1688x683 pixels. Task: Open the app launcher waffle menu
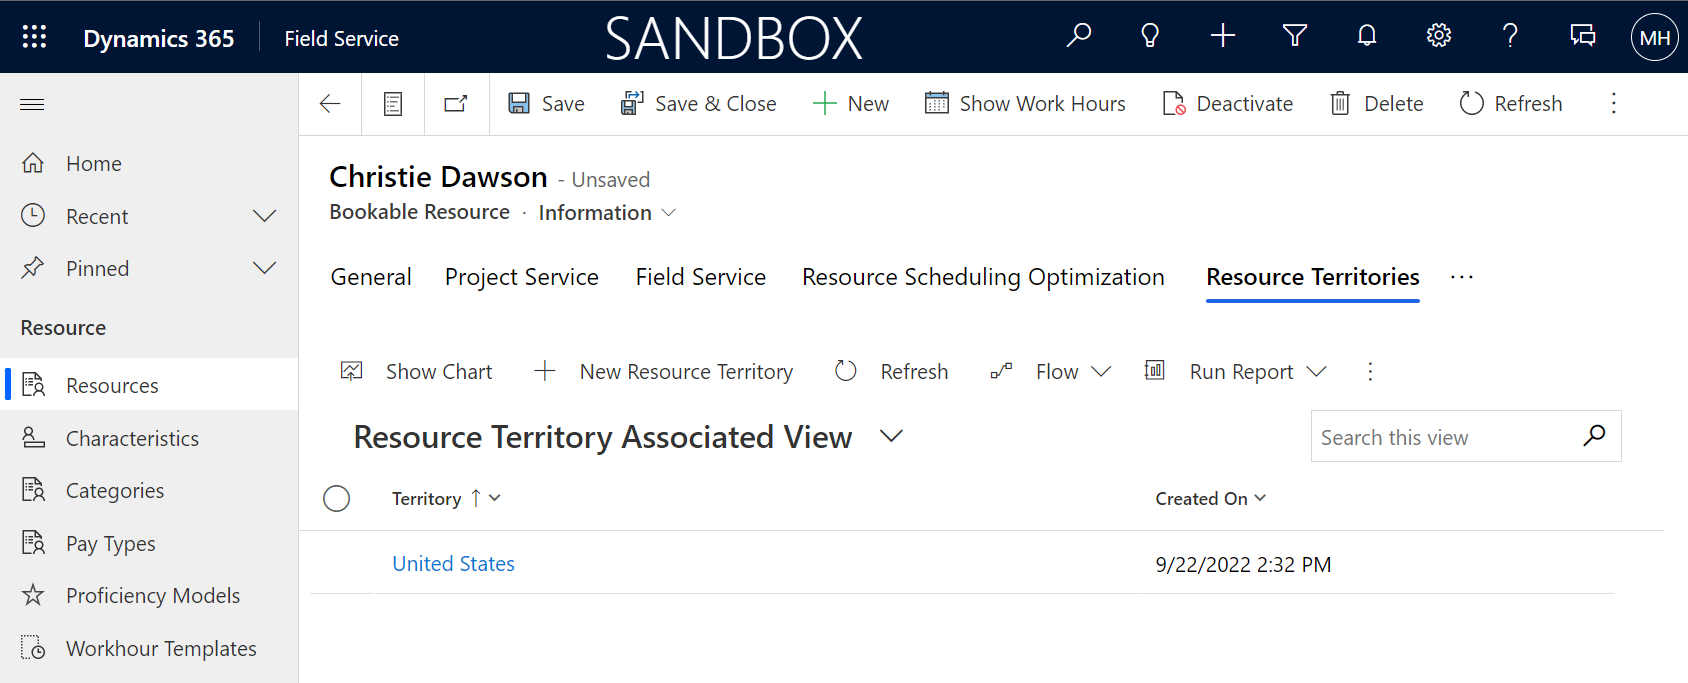pyautogui.click(x=35, y=37)
